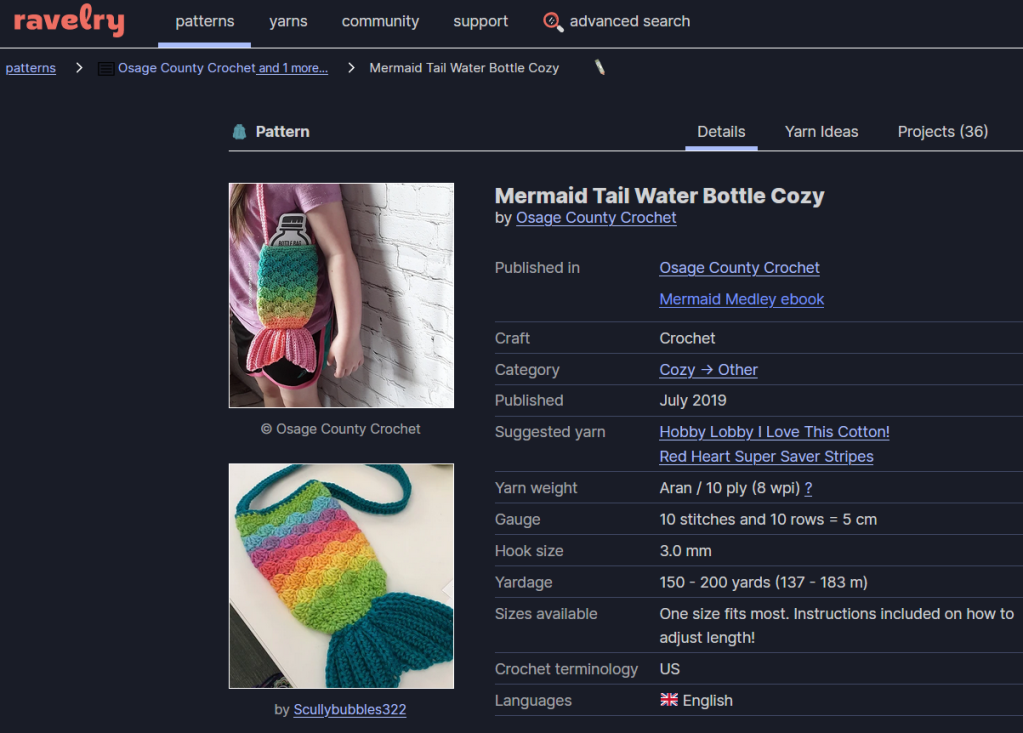The height and width of the screenshot is (733, 1023).
Task: Open the support menu
Action: pos(480,21)
